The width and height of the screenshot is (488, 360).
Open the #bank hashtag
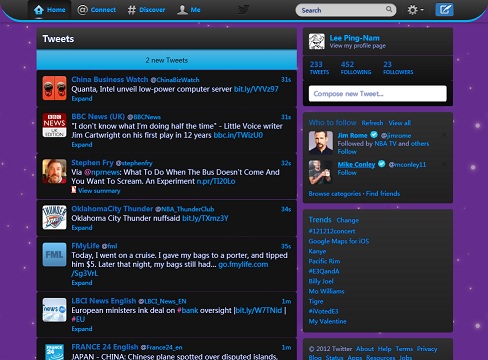[188, 310]
